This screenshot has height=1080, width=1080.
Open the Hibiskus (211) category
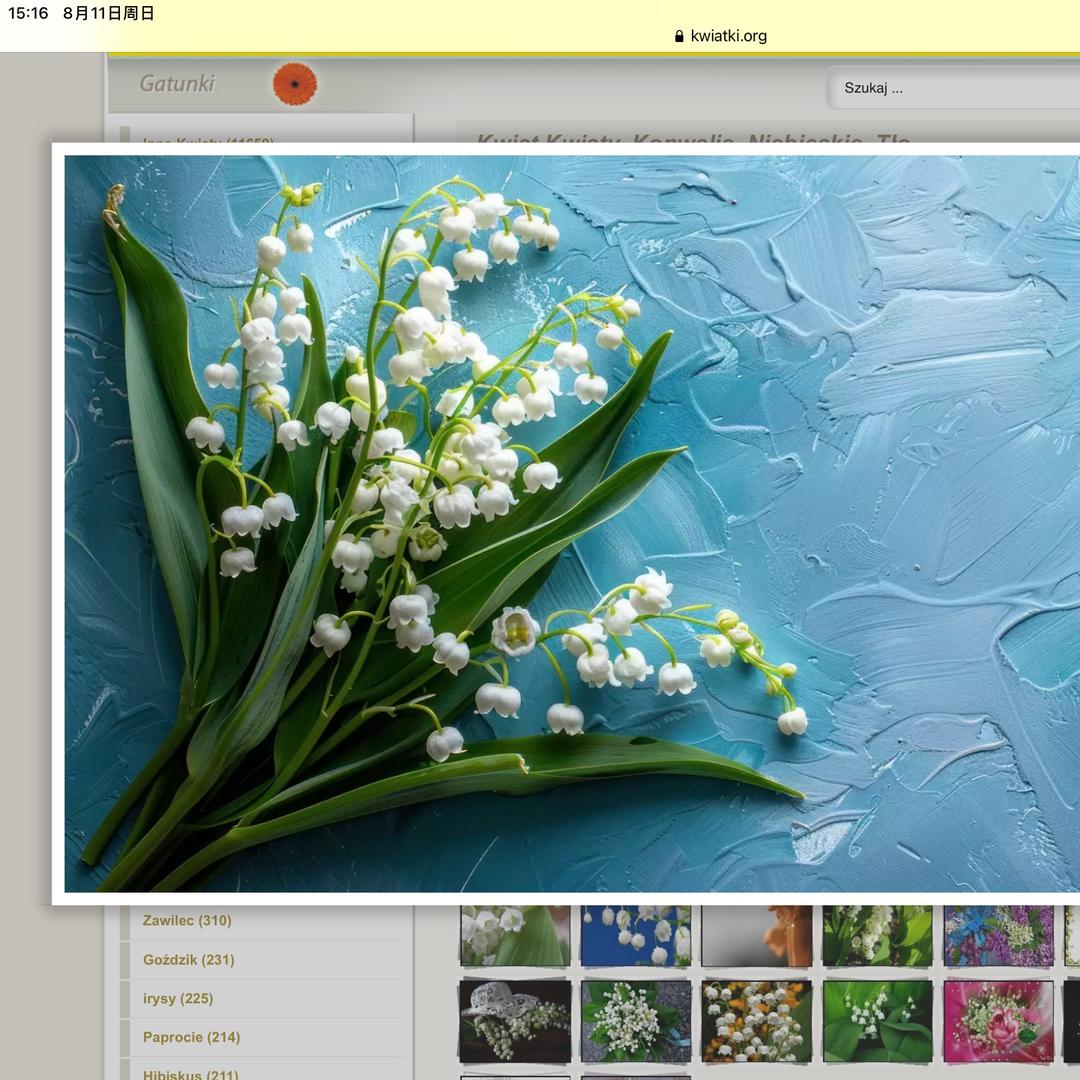[191, 1073]
